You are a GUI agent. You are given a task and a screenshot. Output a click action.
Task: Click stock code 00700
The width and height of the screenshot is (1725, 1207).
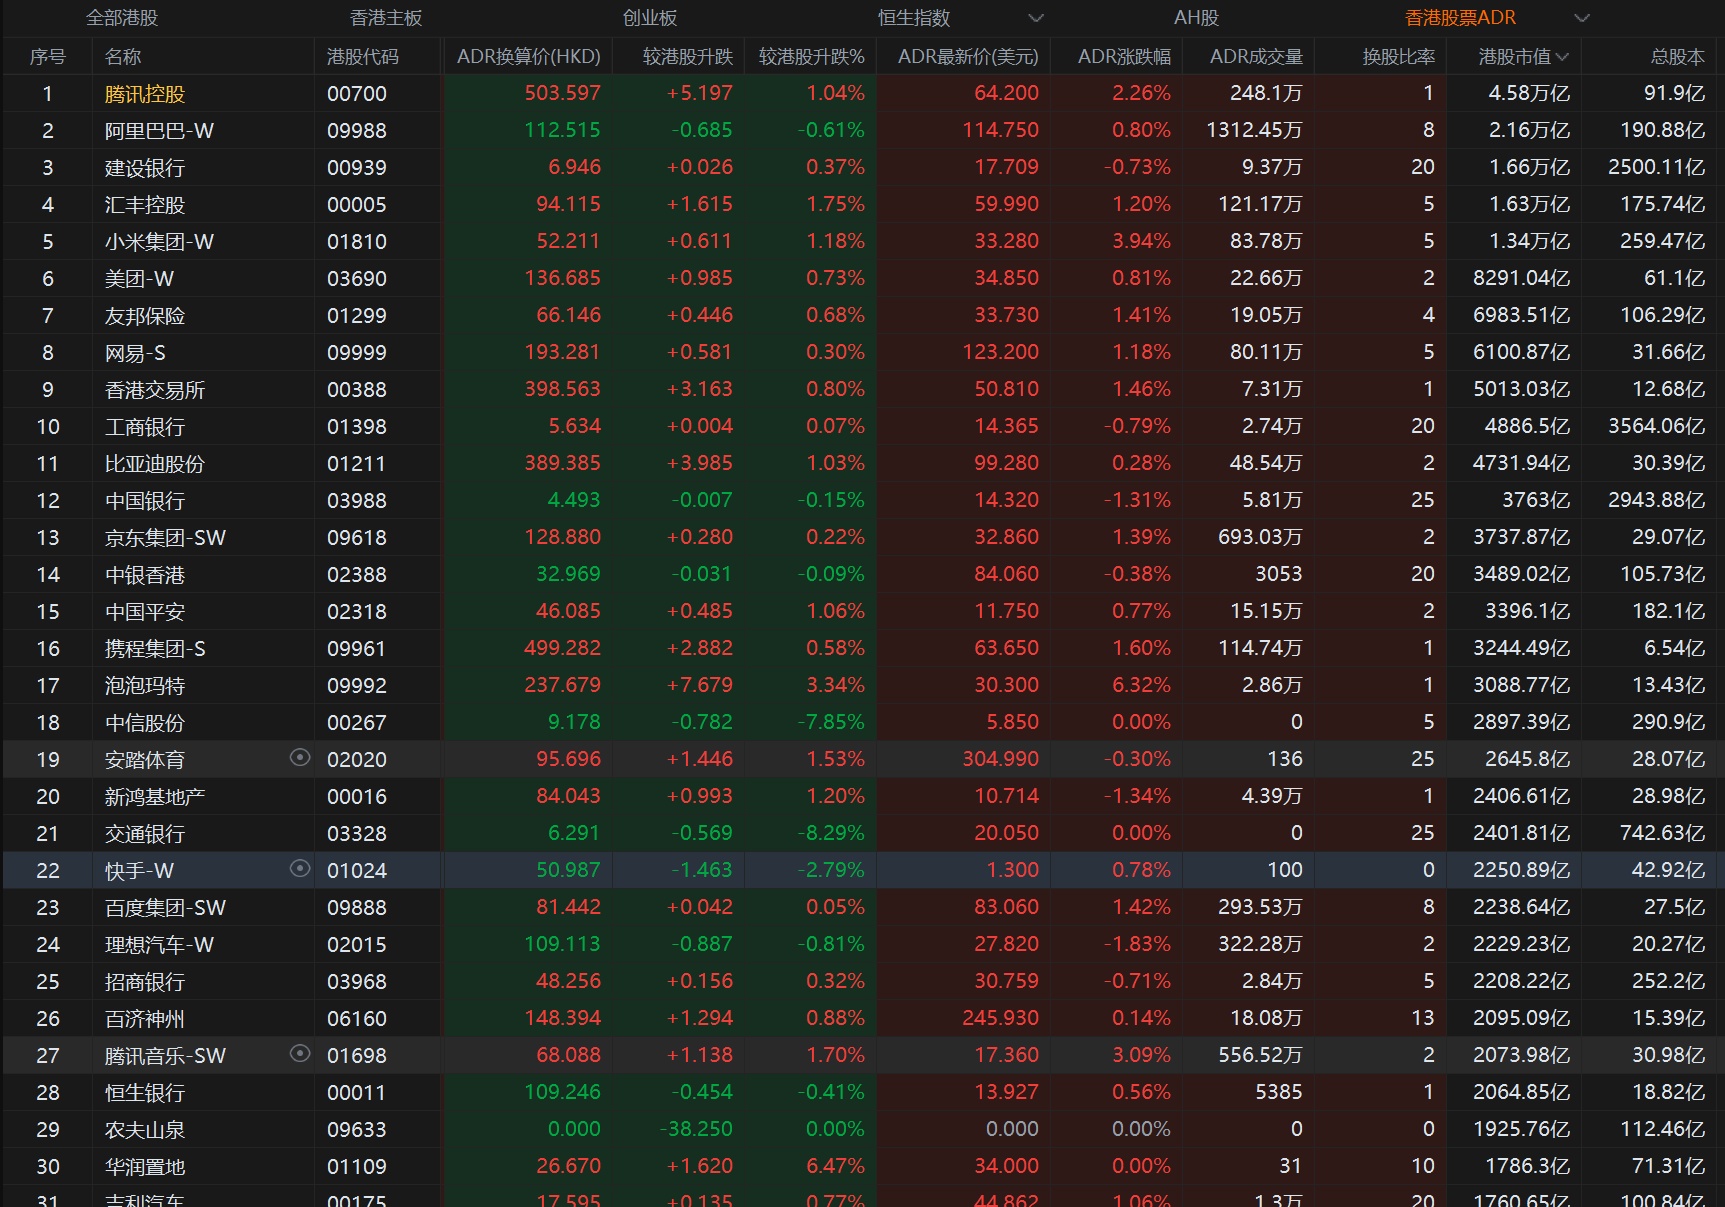click(x=357, y=94)
